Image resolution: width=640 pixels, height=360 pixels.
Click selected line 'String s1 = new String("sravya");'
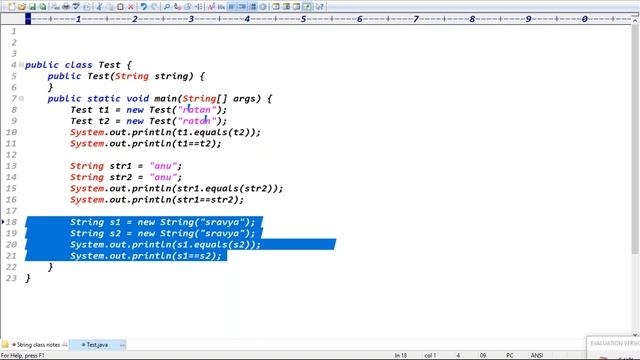click(x=162, y=222)
